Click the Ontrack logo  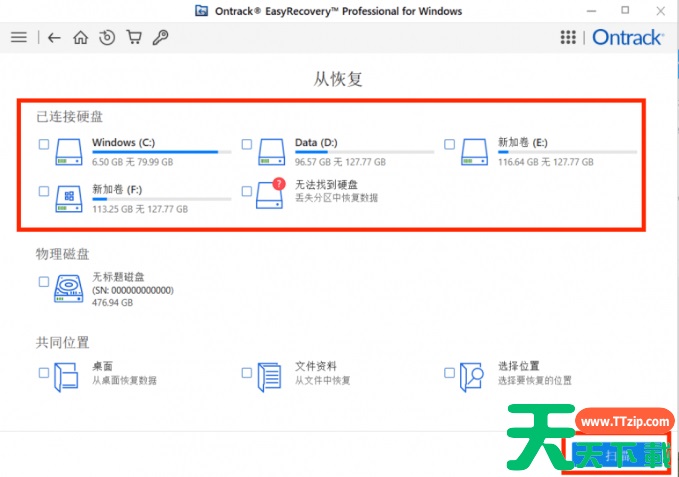[627, 38]
